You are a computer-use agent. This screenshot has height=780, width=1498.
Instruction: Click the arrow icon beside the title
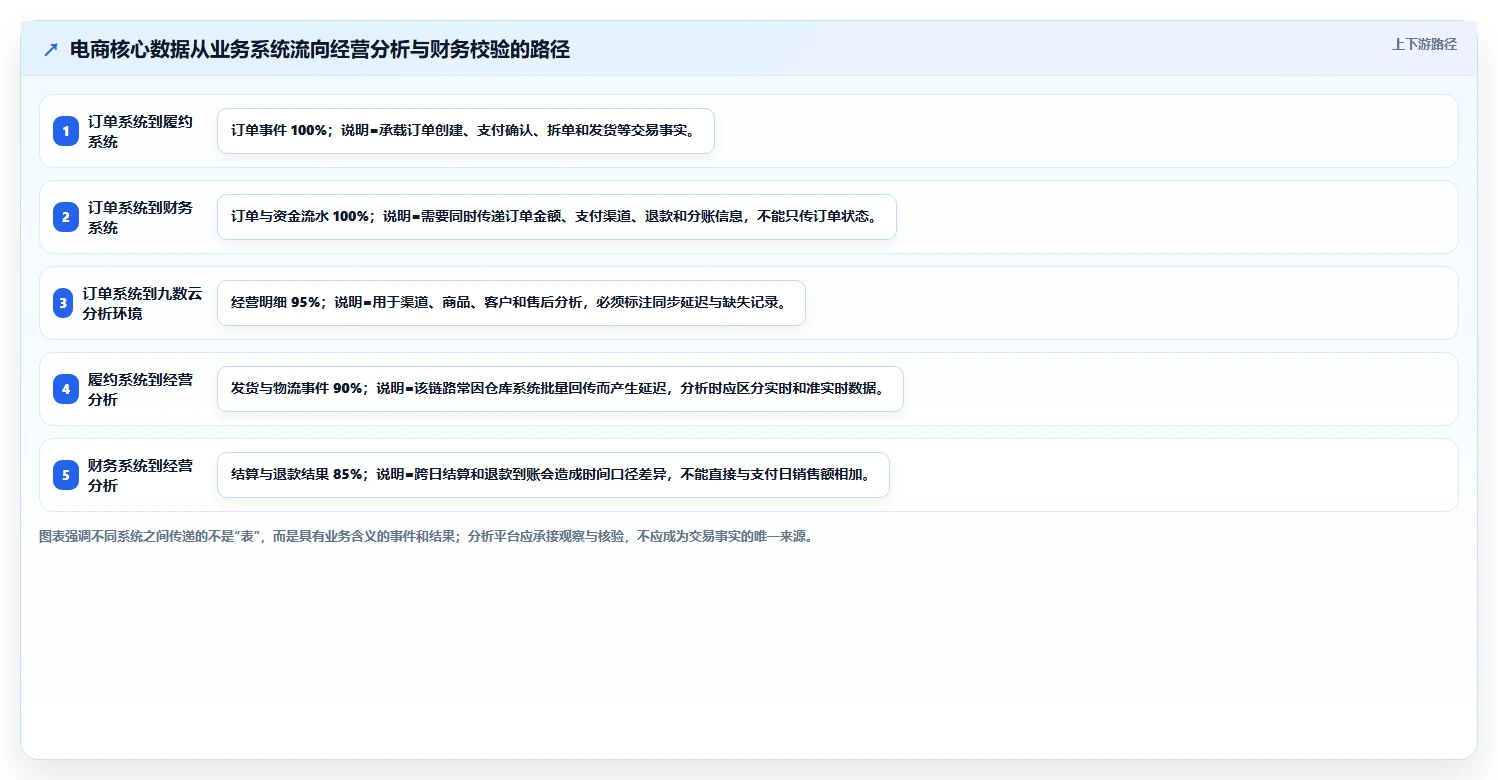pos(51,50)
